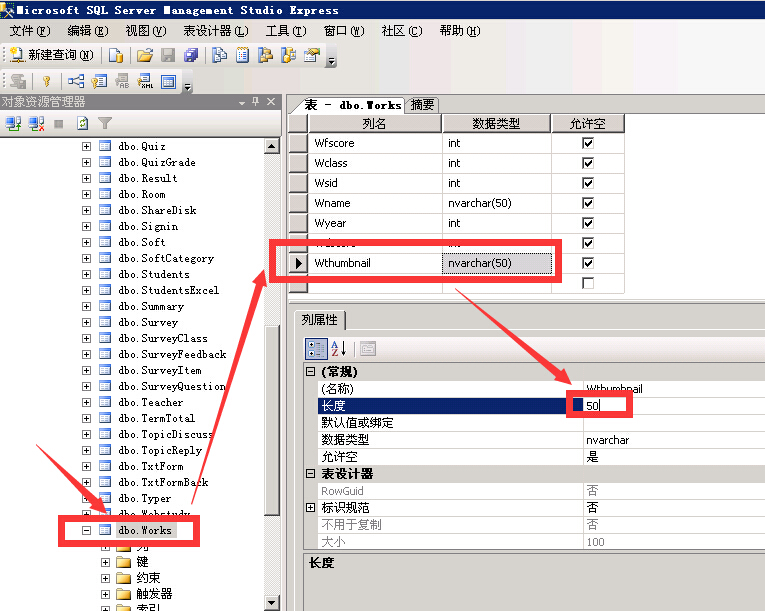Open the 文件(F) menu
Image resolution: width=765 pixels, height=611 pixels.
pos(30,31)
